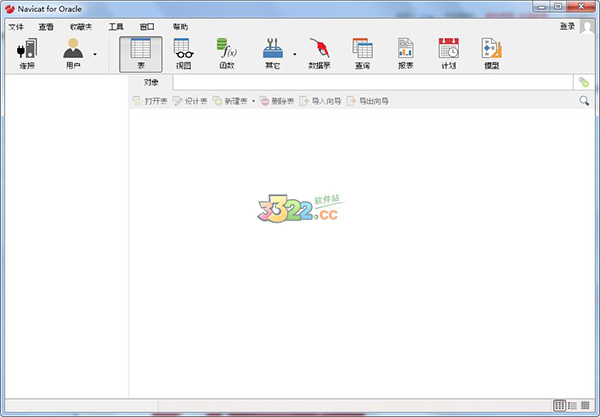Image resolution: width=600 pixels, height=417 pixels.
Task: Click the Data Pump (数据泵) icon
Action: 318,53
